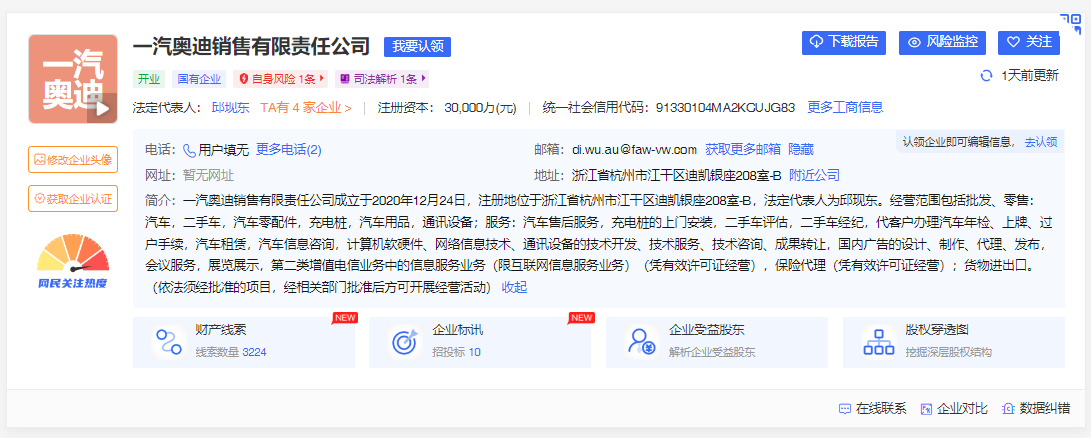Click 隐藏 to hide email

click(x=801, y=149)
